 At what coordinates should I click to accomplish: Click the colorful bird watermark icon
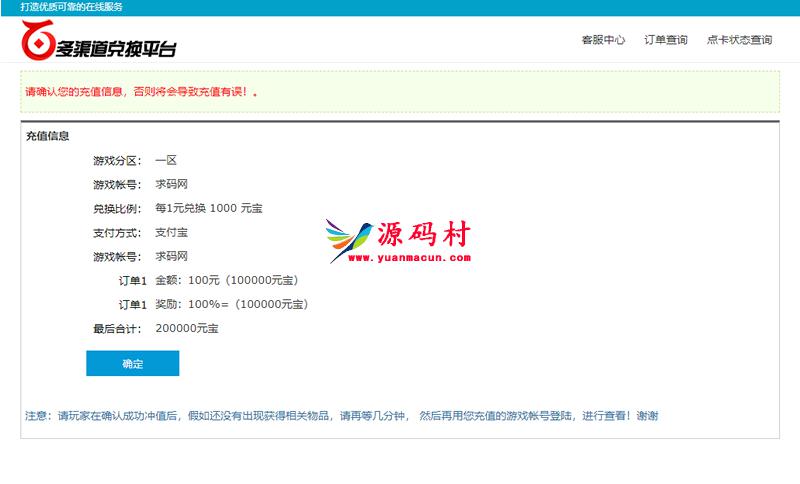click(x=350, y=241)
